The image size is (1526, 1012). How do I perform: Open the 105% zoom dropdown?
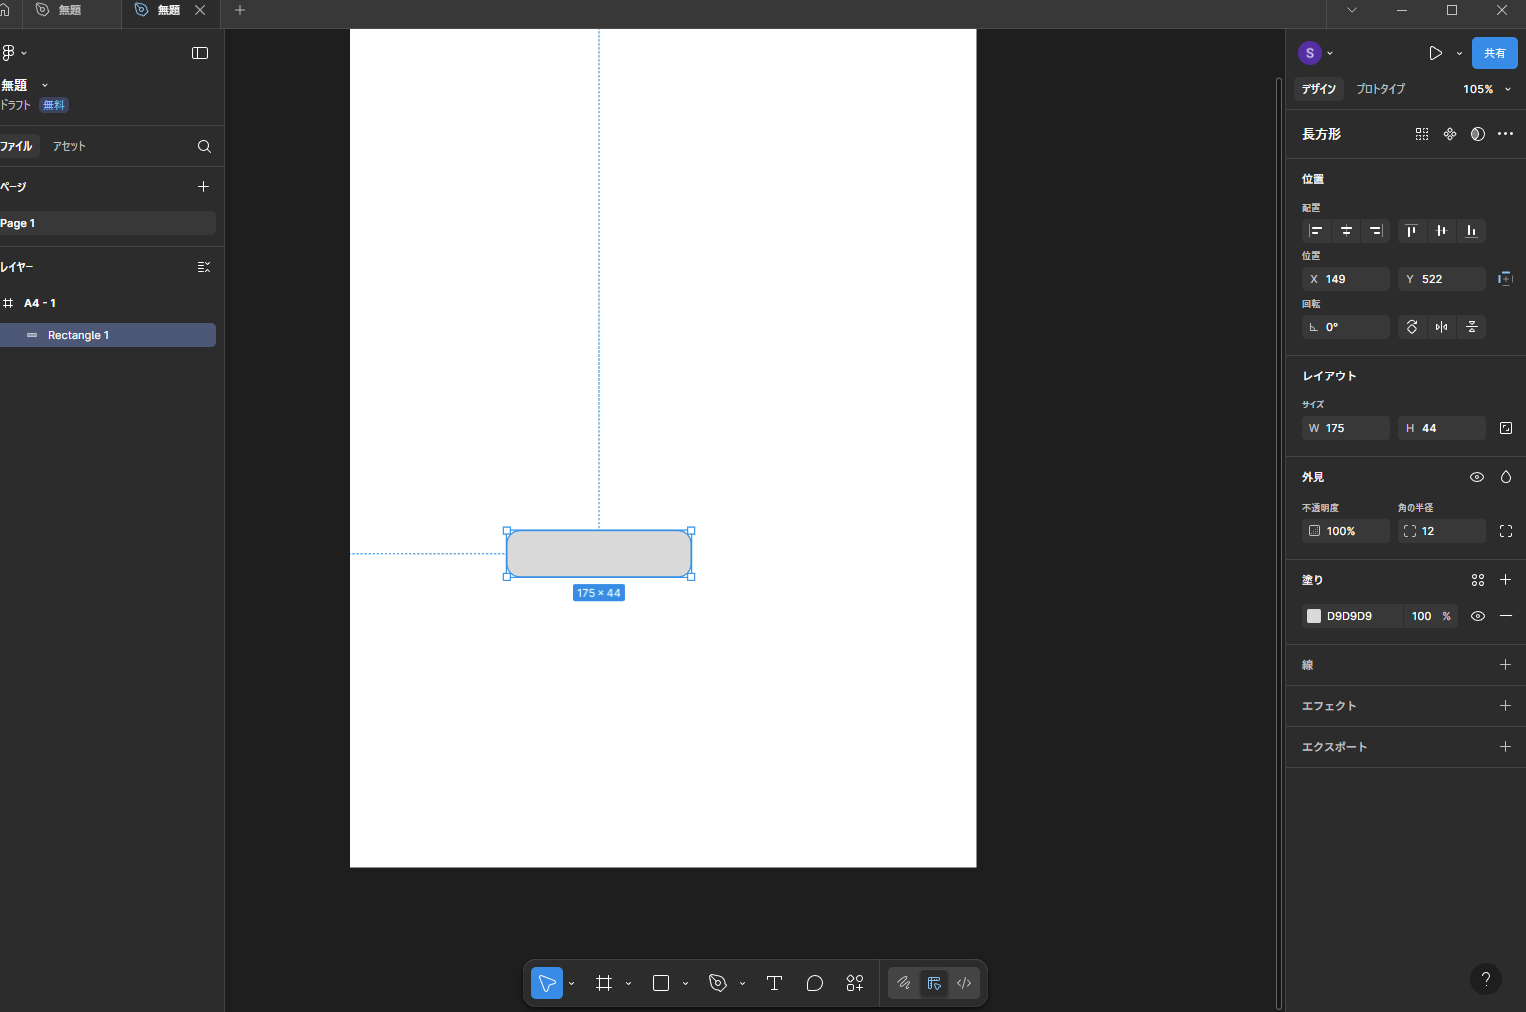pos(1486,89)
